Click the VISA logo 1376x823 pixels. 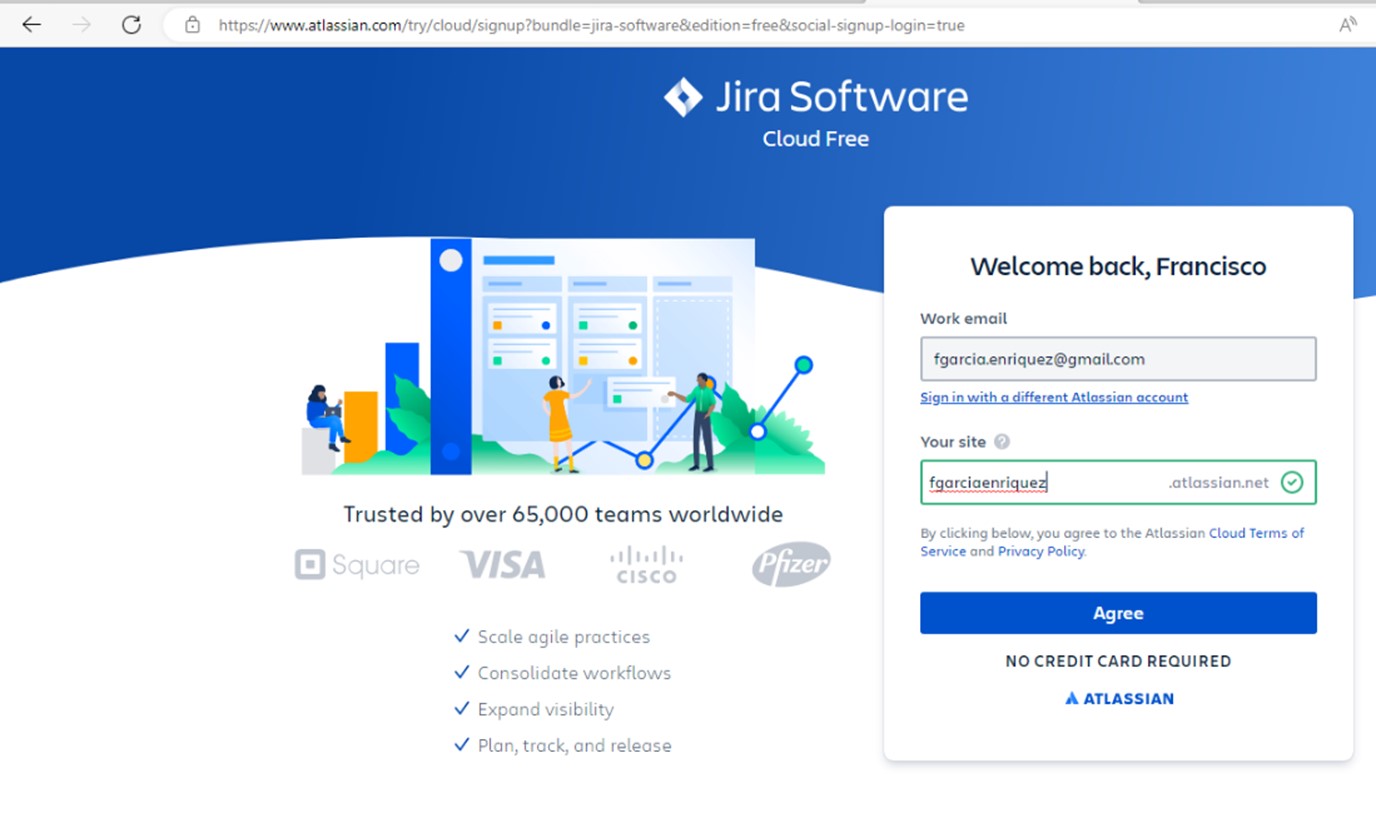[x=503, y=565]
